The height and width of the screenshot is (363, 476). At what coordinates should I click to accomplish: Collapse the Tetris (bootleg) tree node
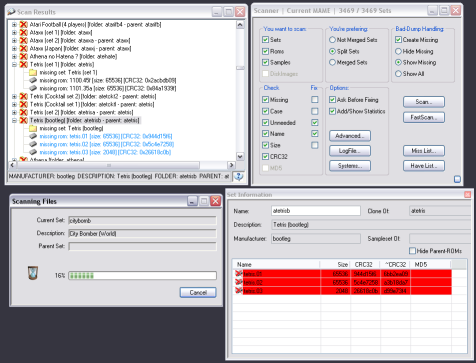click(14, 120)
